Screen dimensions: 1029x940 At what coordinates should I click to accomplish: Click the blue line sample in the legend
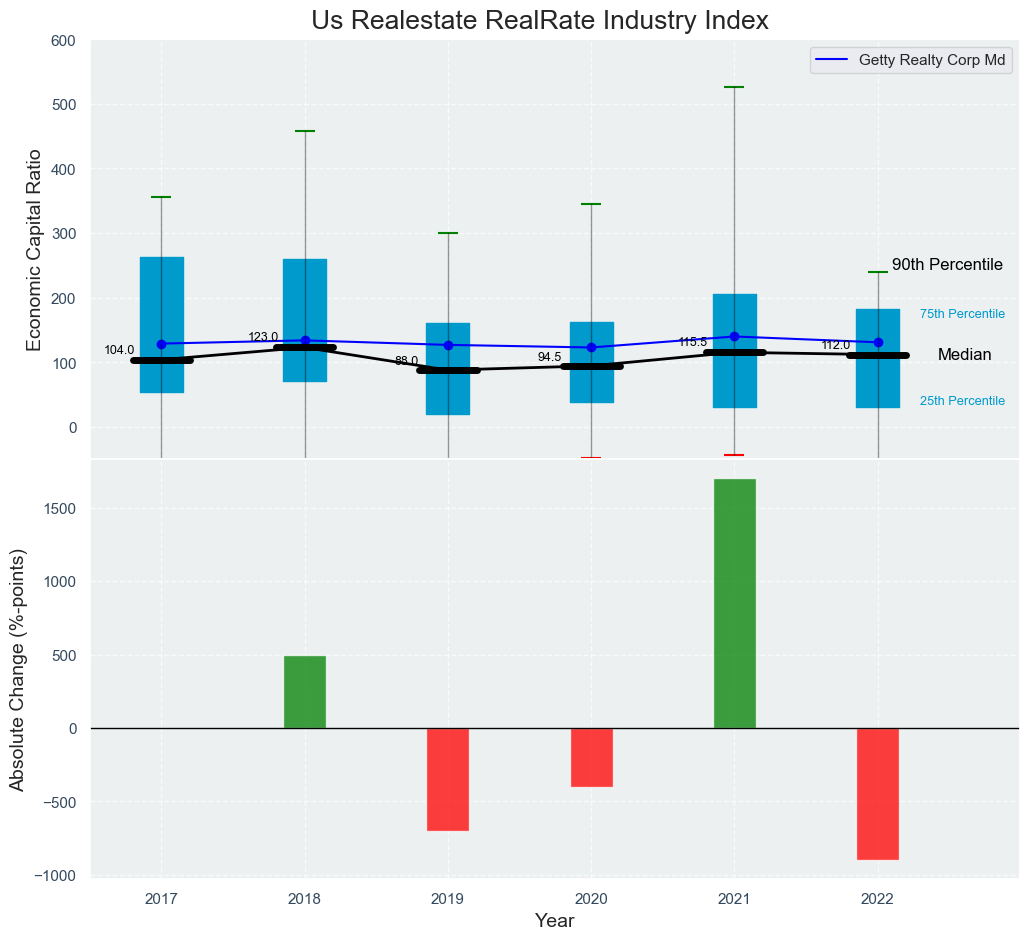pos(833,60)
